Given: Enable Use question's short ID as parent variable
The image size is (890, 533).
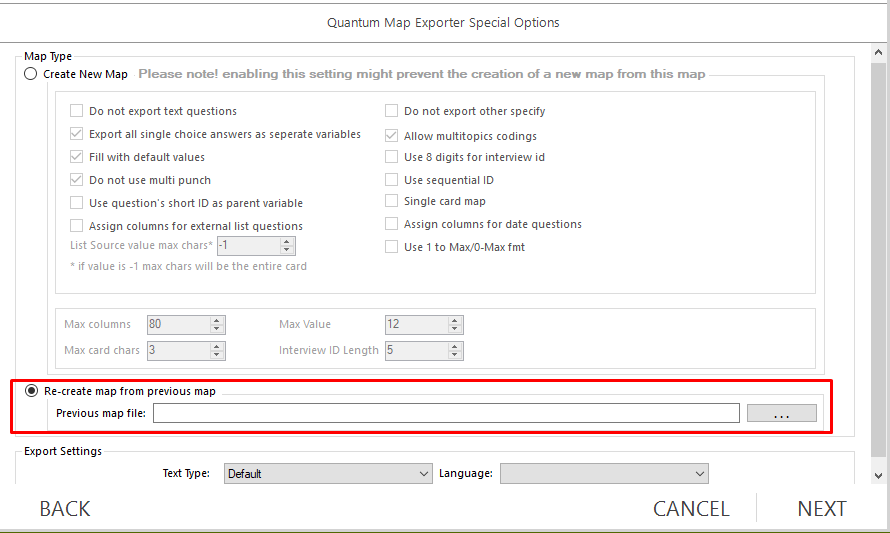Looking at the screenshot, I should tap(77, 203).
